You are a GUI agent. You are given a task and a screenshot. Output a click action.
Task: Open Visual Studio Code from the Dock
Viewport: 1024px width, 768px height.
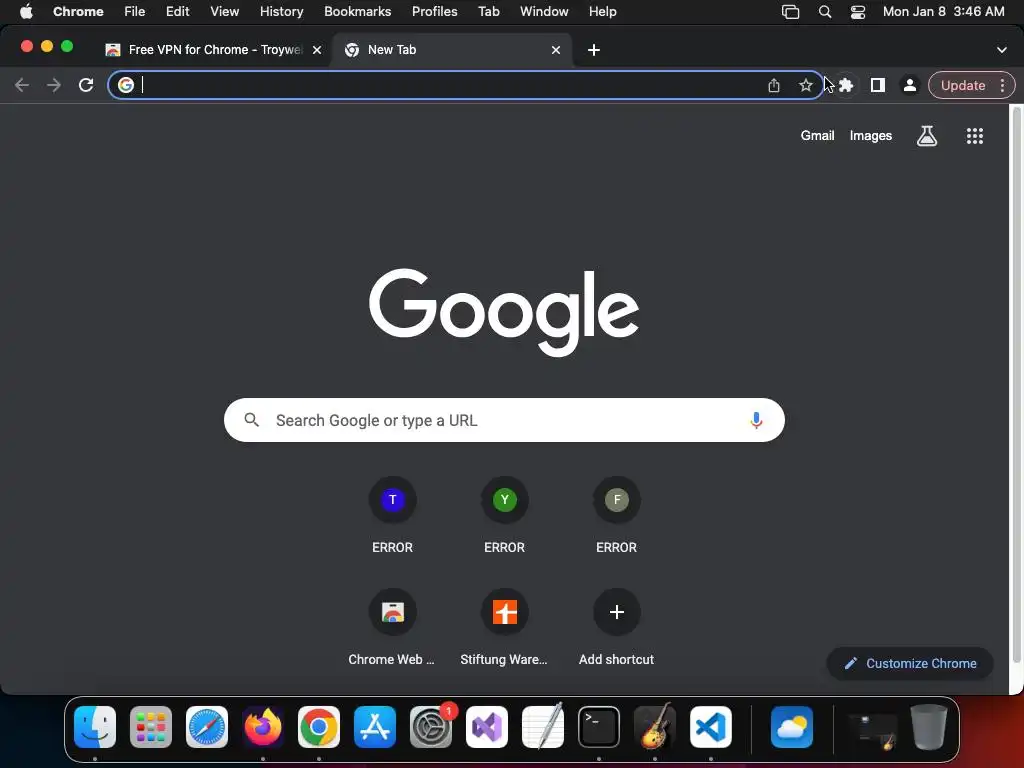[711, 727]
